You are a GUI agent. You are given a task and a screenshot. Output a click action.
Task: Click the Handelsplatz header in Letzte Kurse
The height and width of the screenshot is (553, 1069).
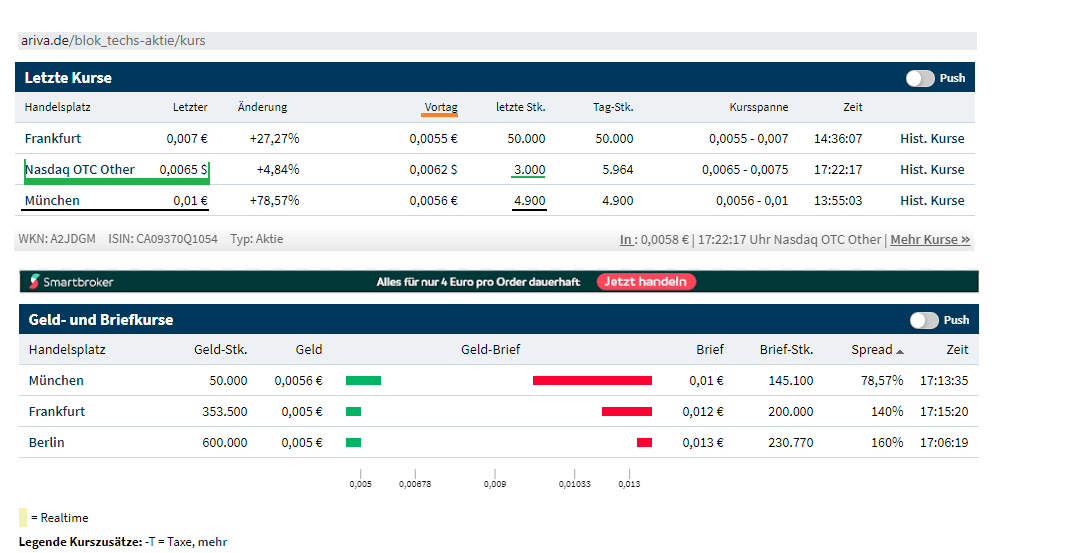(x=58, y=107)
